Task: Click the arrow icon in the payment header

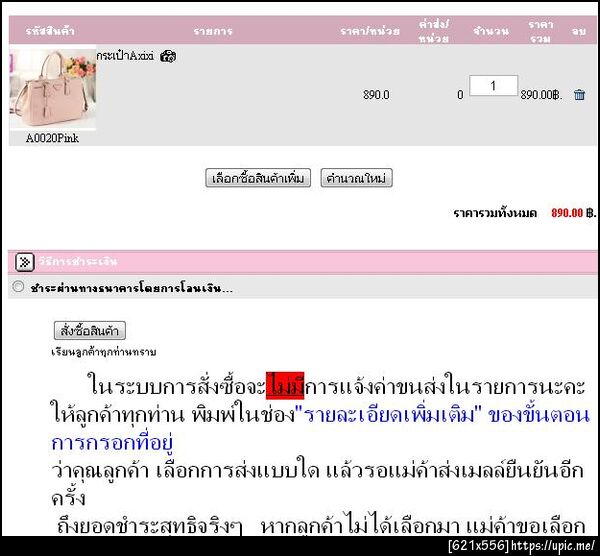Action: pyautogui.click(x=24, y=262)
